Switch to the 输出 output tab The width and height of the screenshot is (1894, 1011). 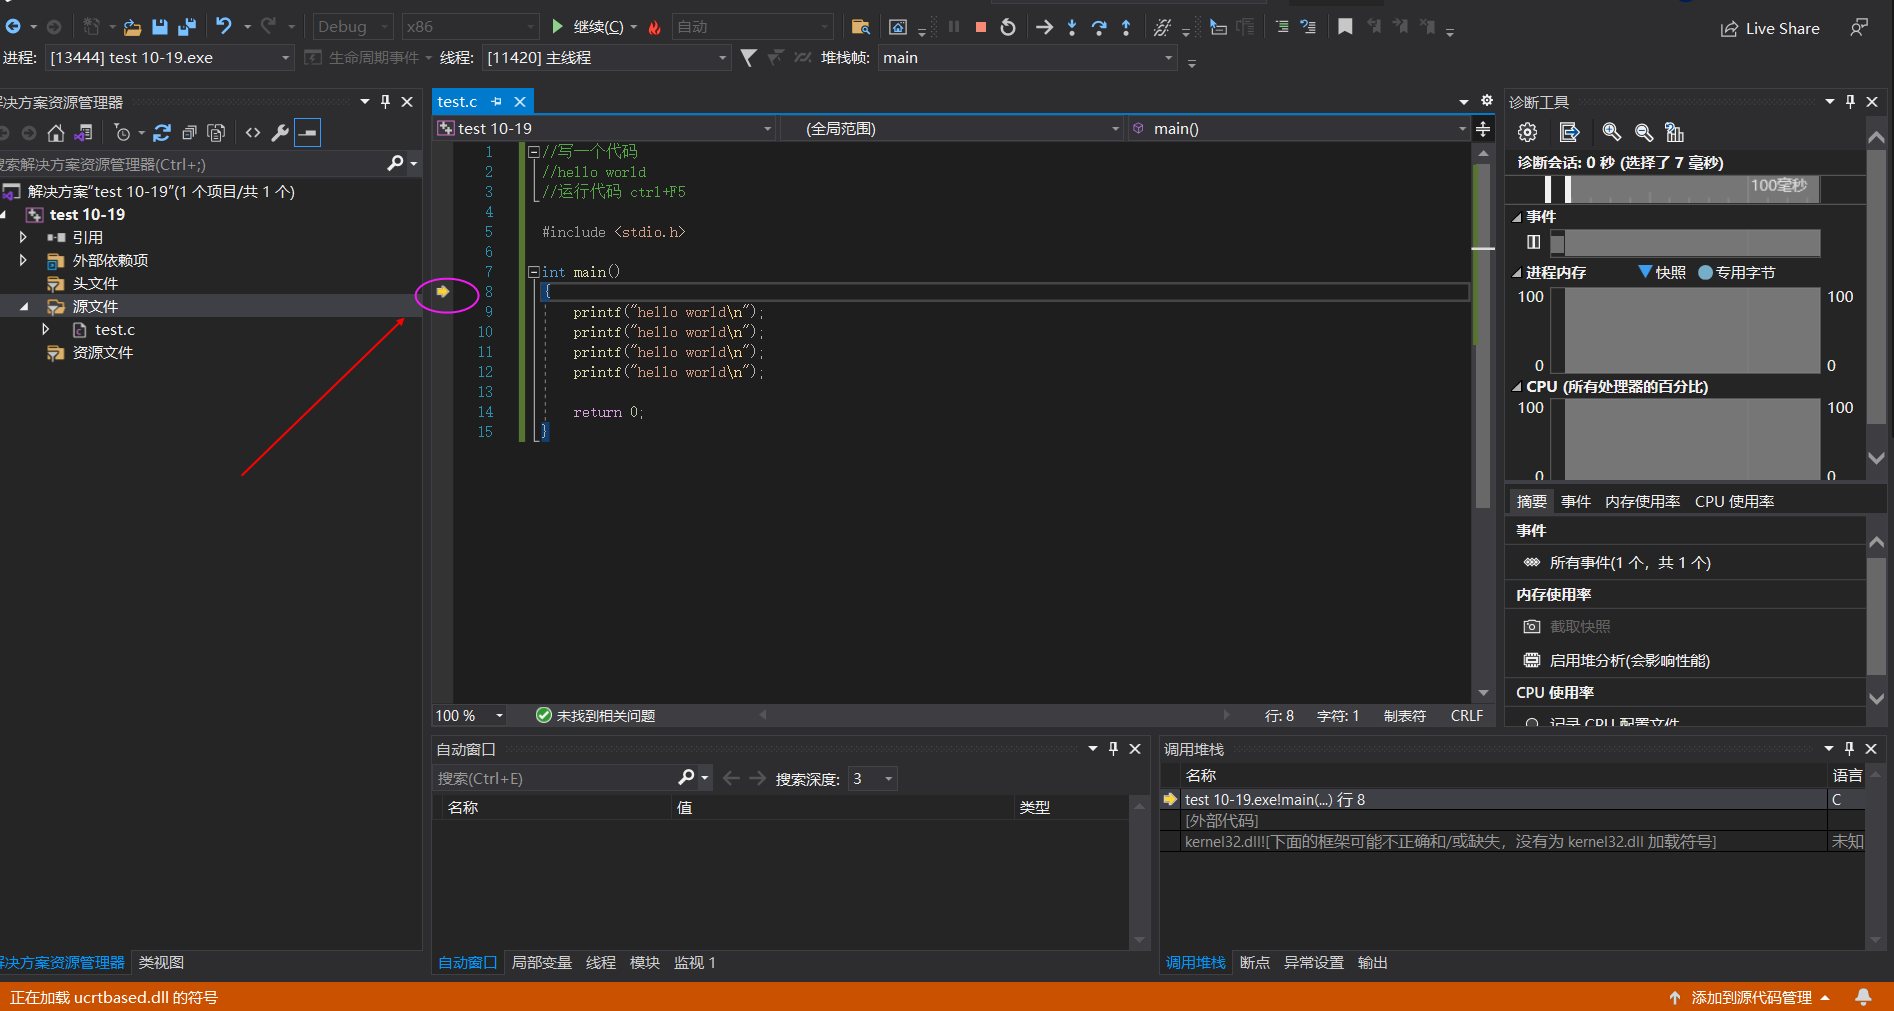[1372, 962]
